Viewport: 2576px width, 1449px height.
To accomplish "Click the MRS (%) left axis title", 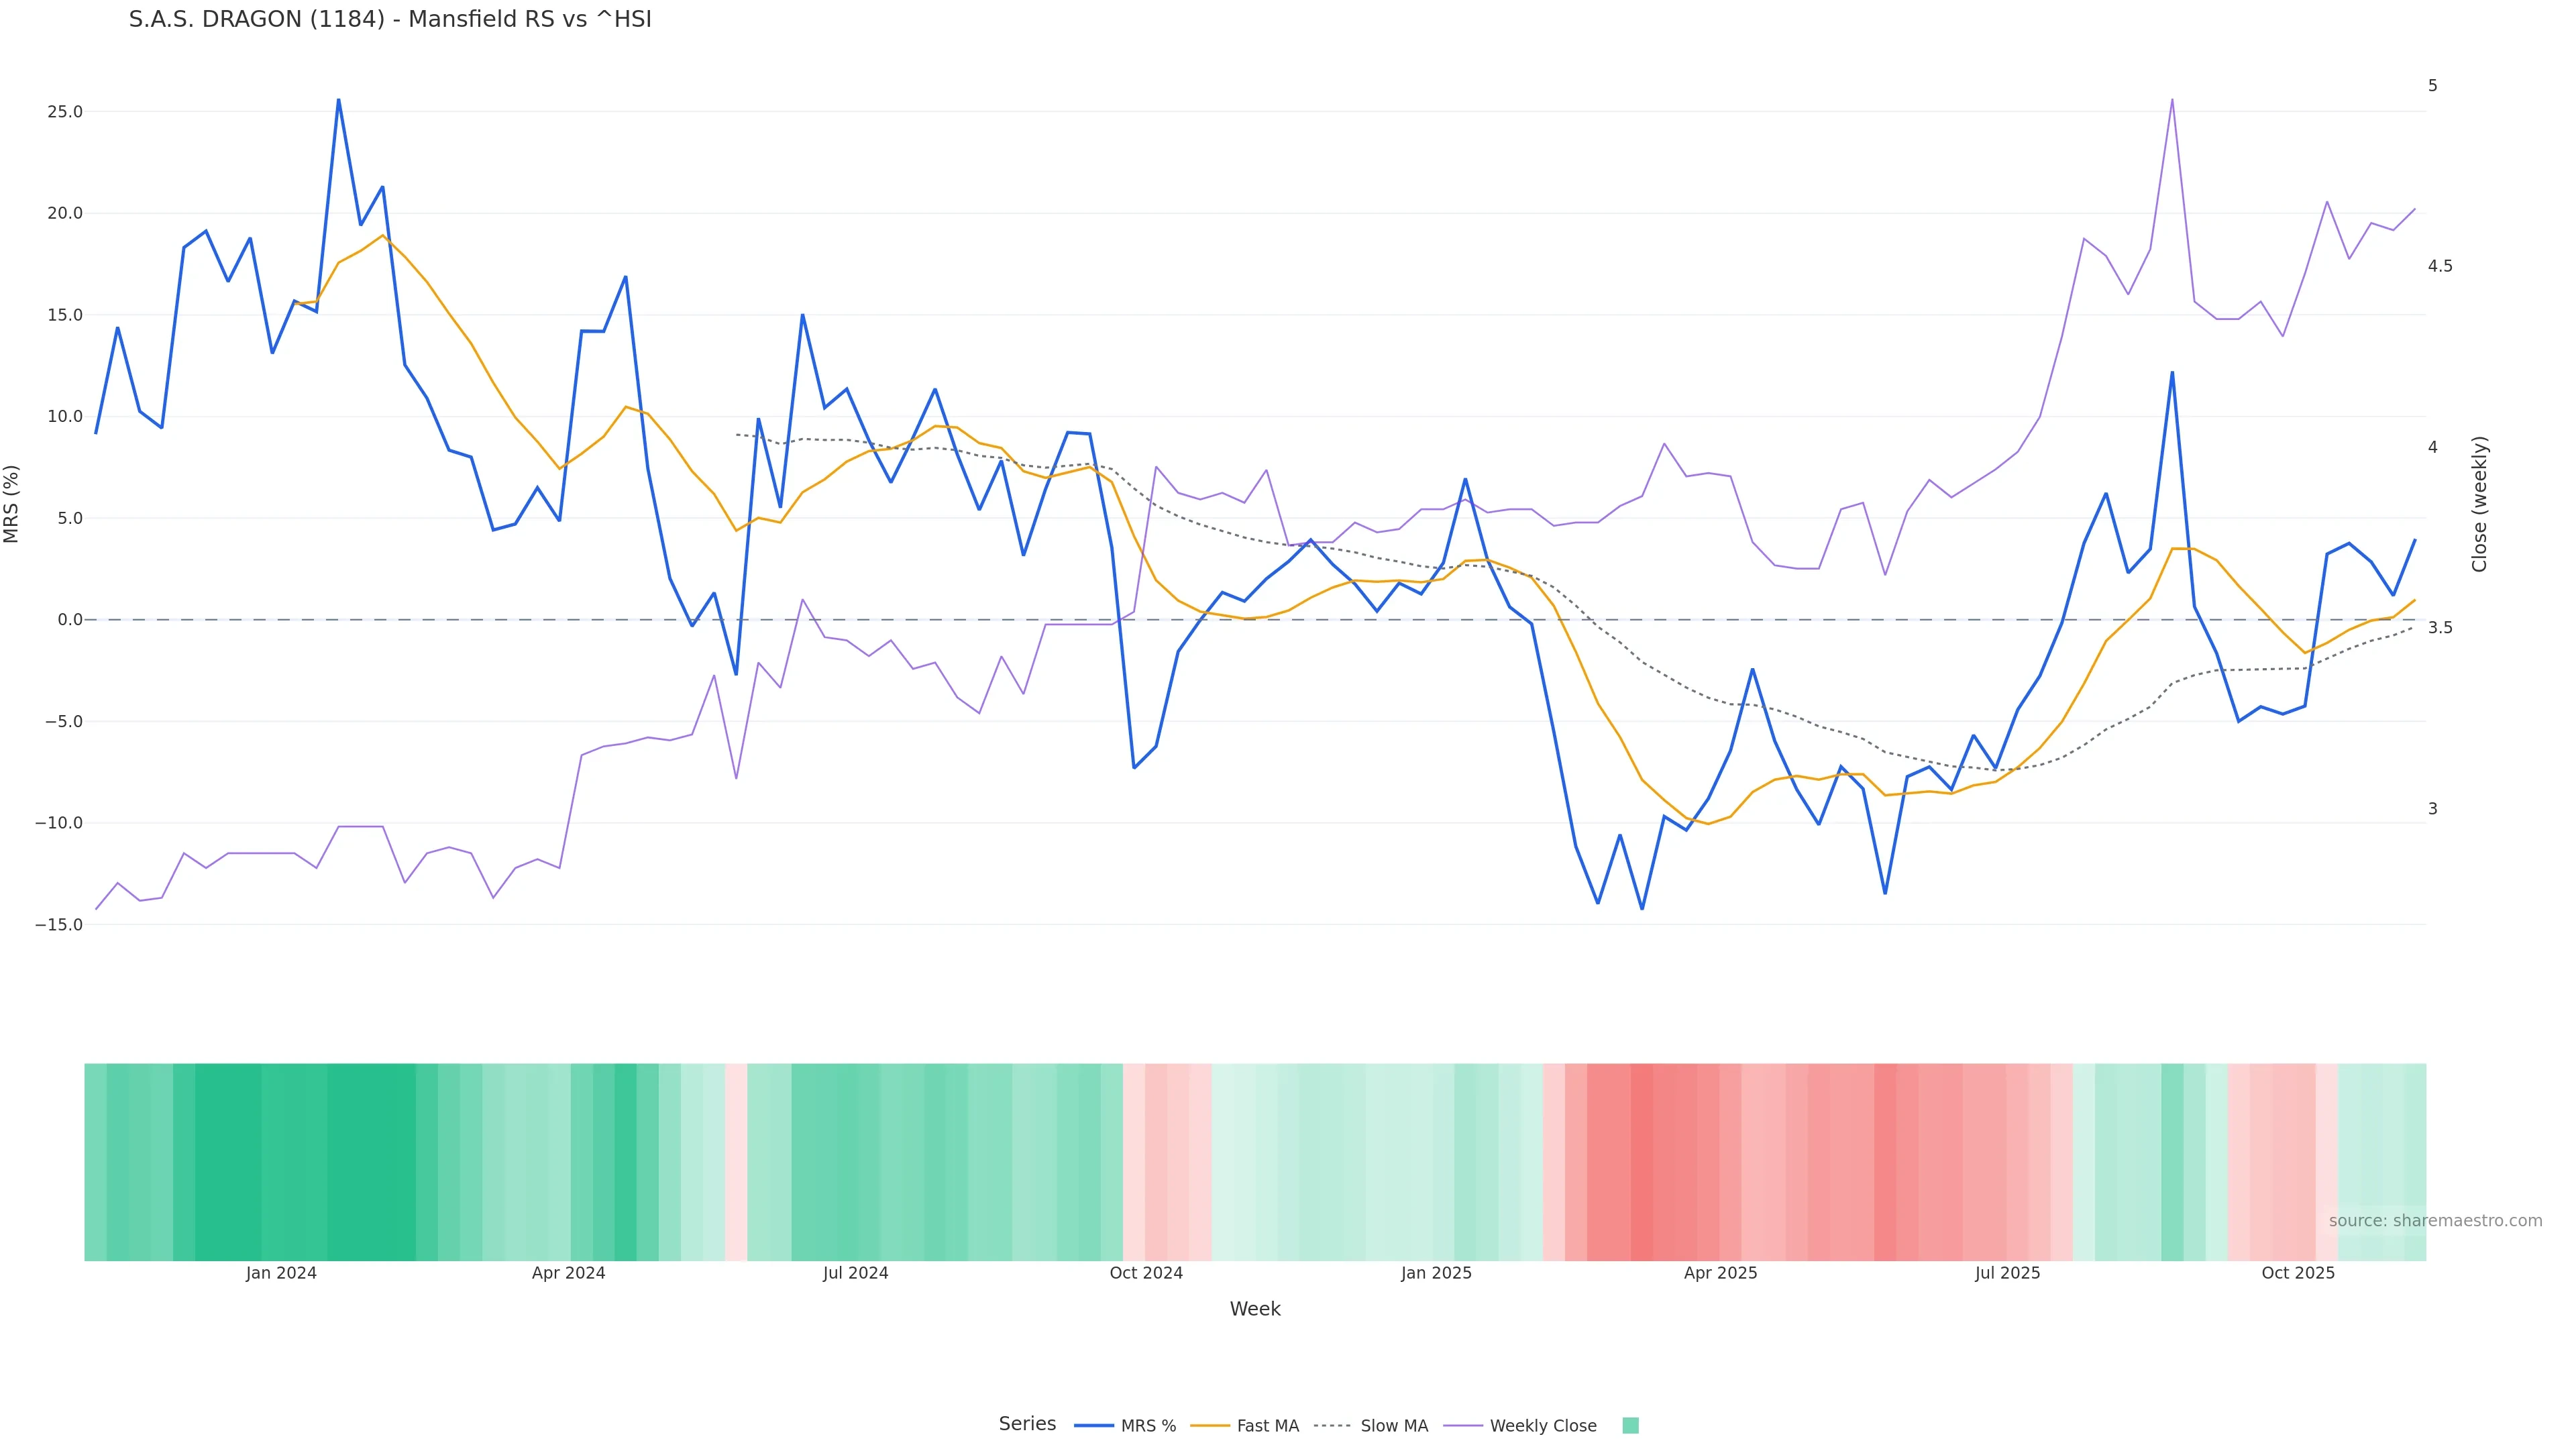I will 12,504.
